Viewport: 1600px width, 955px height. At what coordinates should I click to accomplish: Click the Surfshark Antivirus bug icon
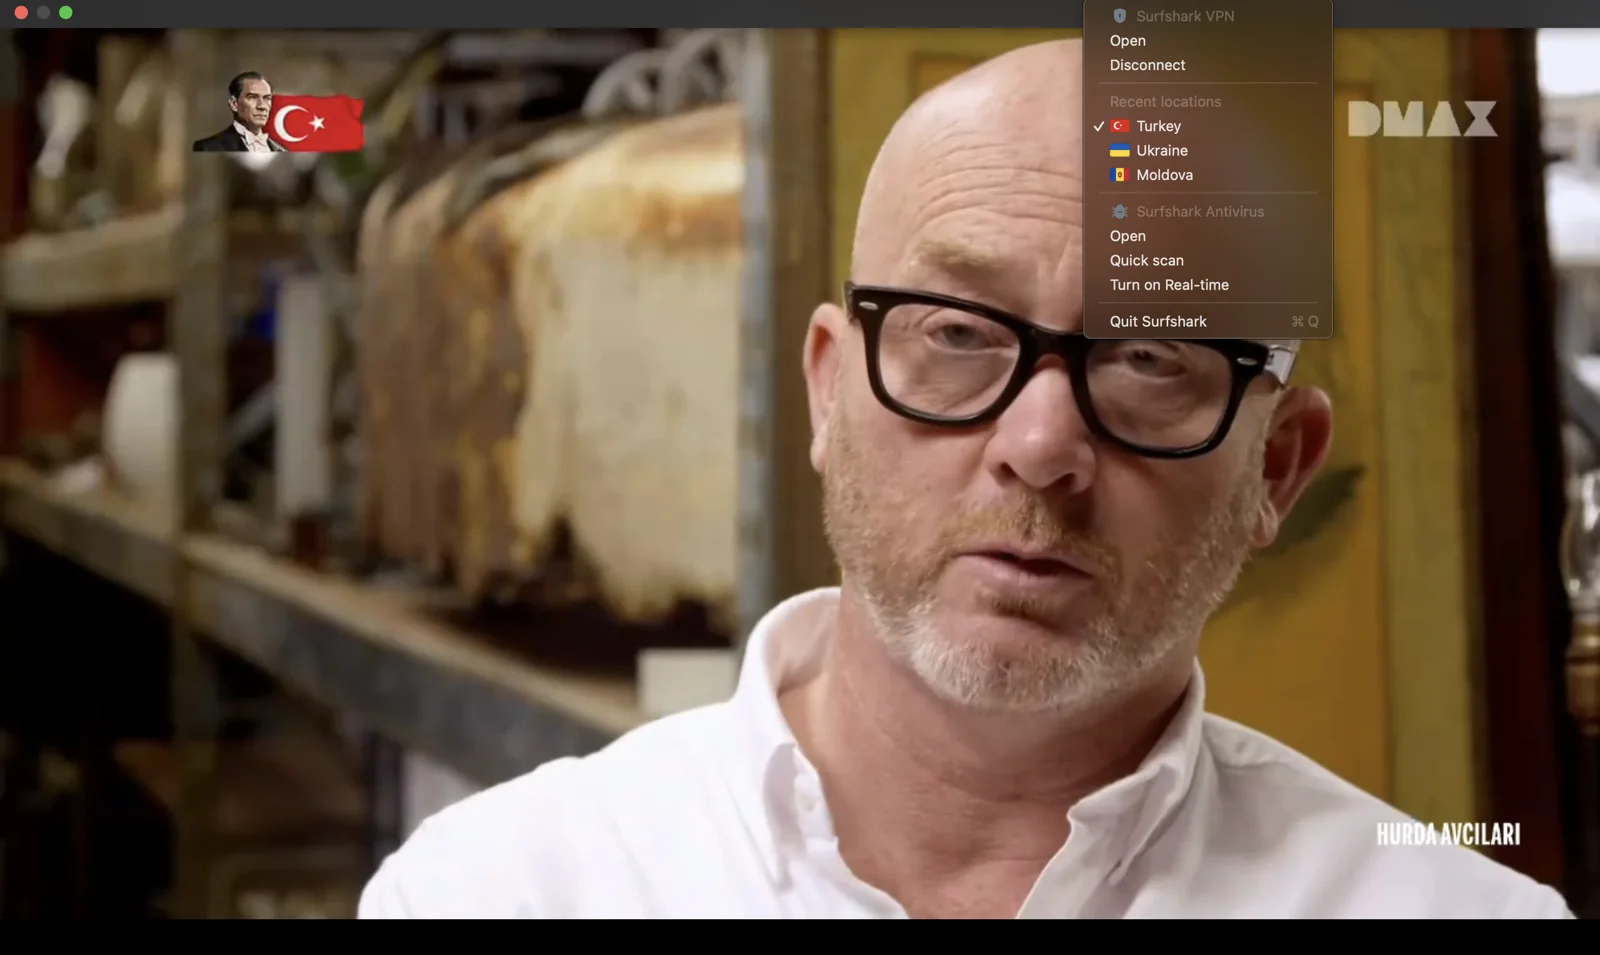click(x=1119, y=212)
